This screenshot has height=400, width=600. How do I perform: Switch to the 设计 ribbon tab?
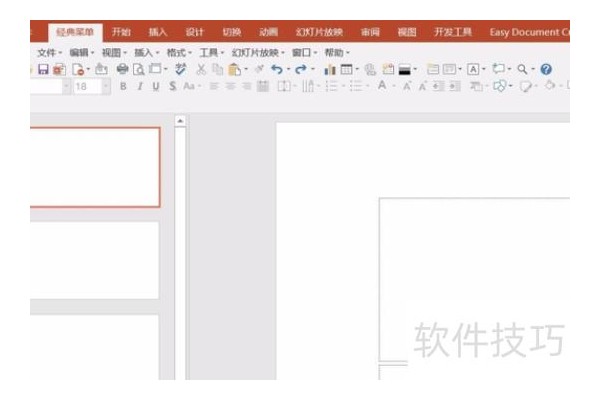click(194, 32)
